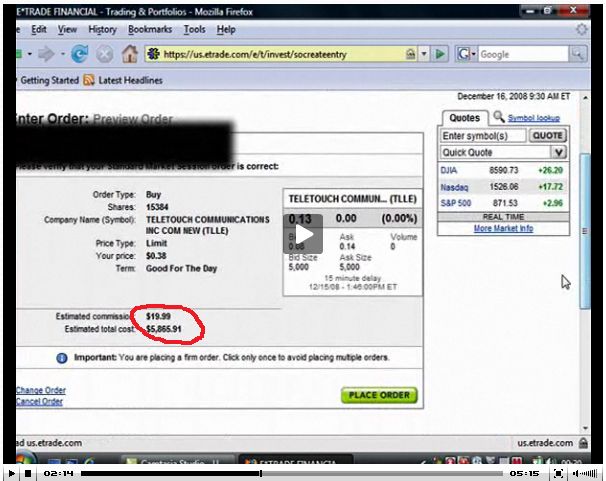Image resolution: width=606 pixels, height=481 pixels.
Task: Open the Symbol lookup link
Action: [534, 118]
